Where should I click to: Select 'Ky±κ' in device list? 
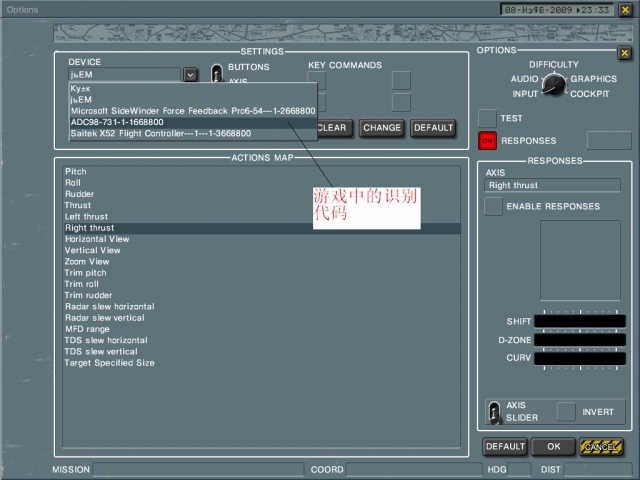193,89
